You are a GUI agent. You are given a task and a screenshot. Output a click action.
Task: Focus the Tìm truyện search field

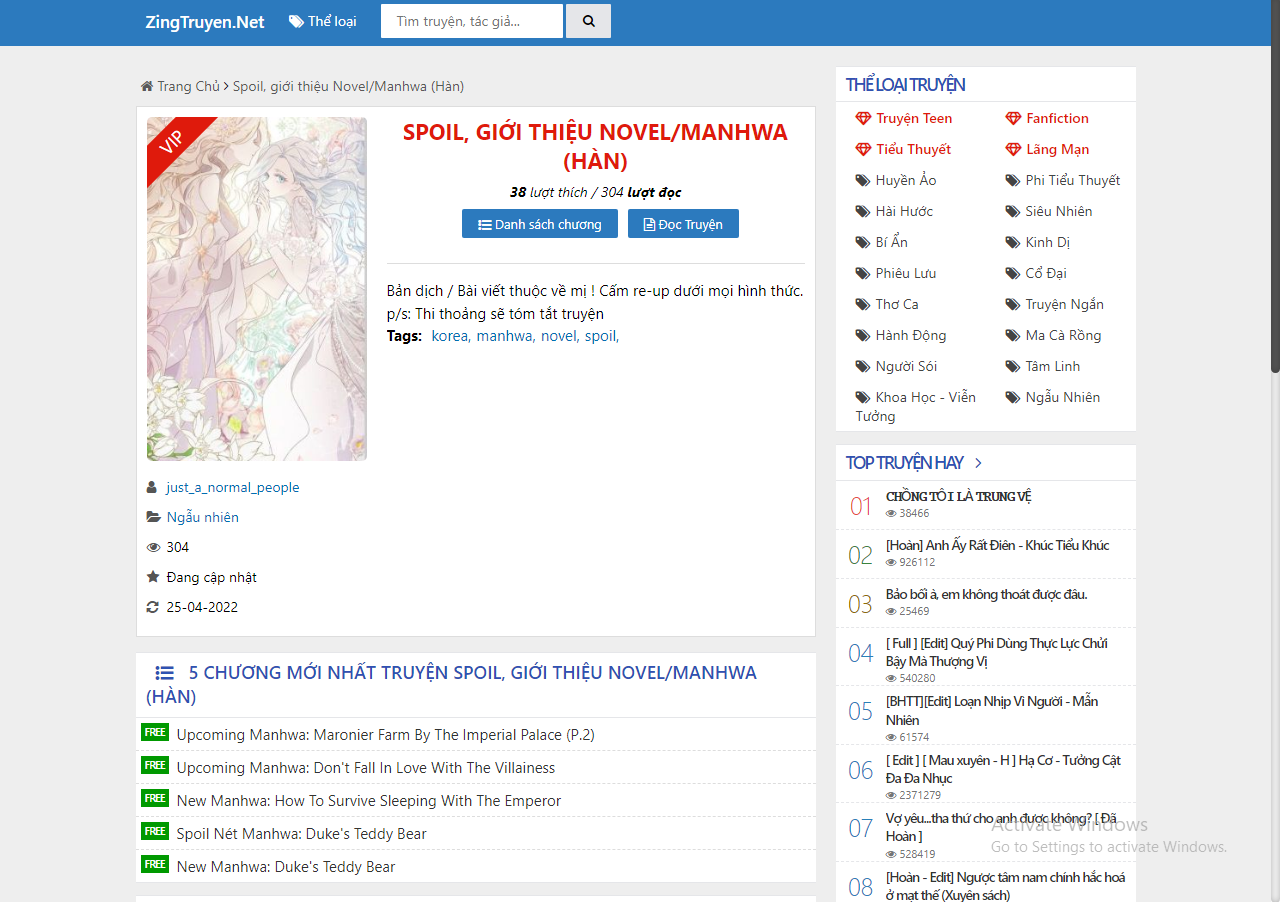[x=471, y=21]
